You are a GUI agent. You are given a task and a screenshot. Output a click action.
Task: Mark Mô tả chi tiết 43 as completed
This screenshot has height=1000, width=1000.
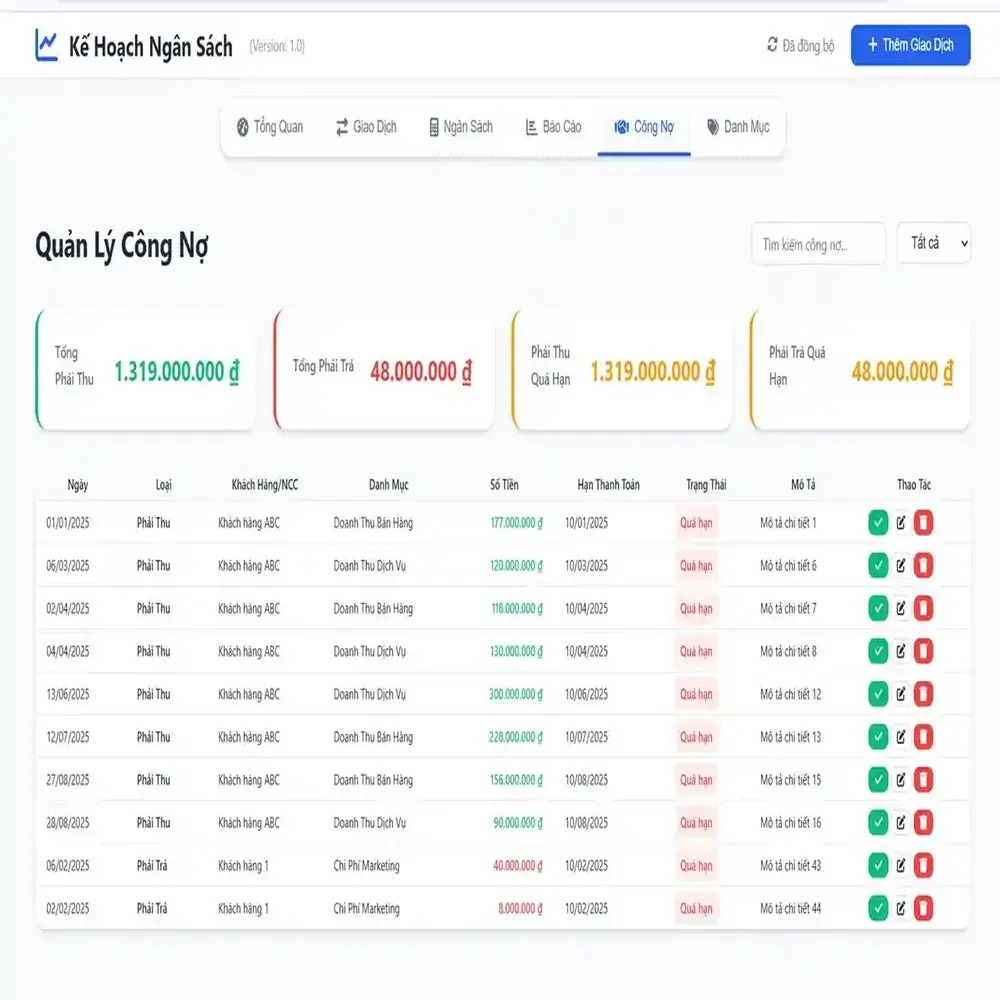[878, 865]
